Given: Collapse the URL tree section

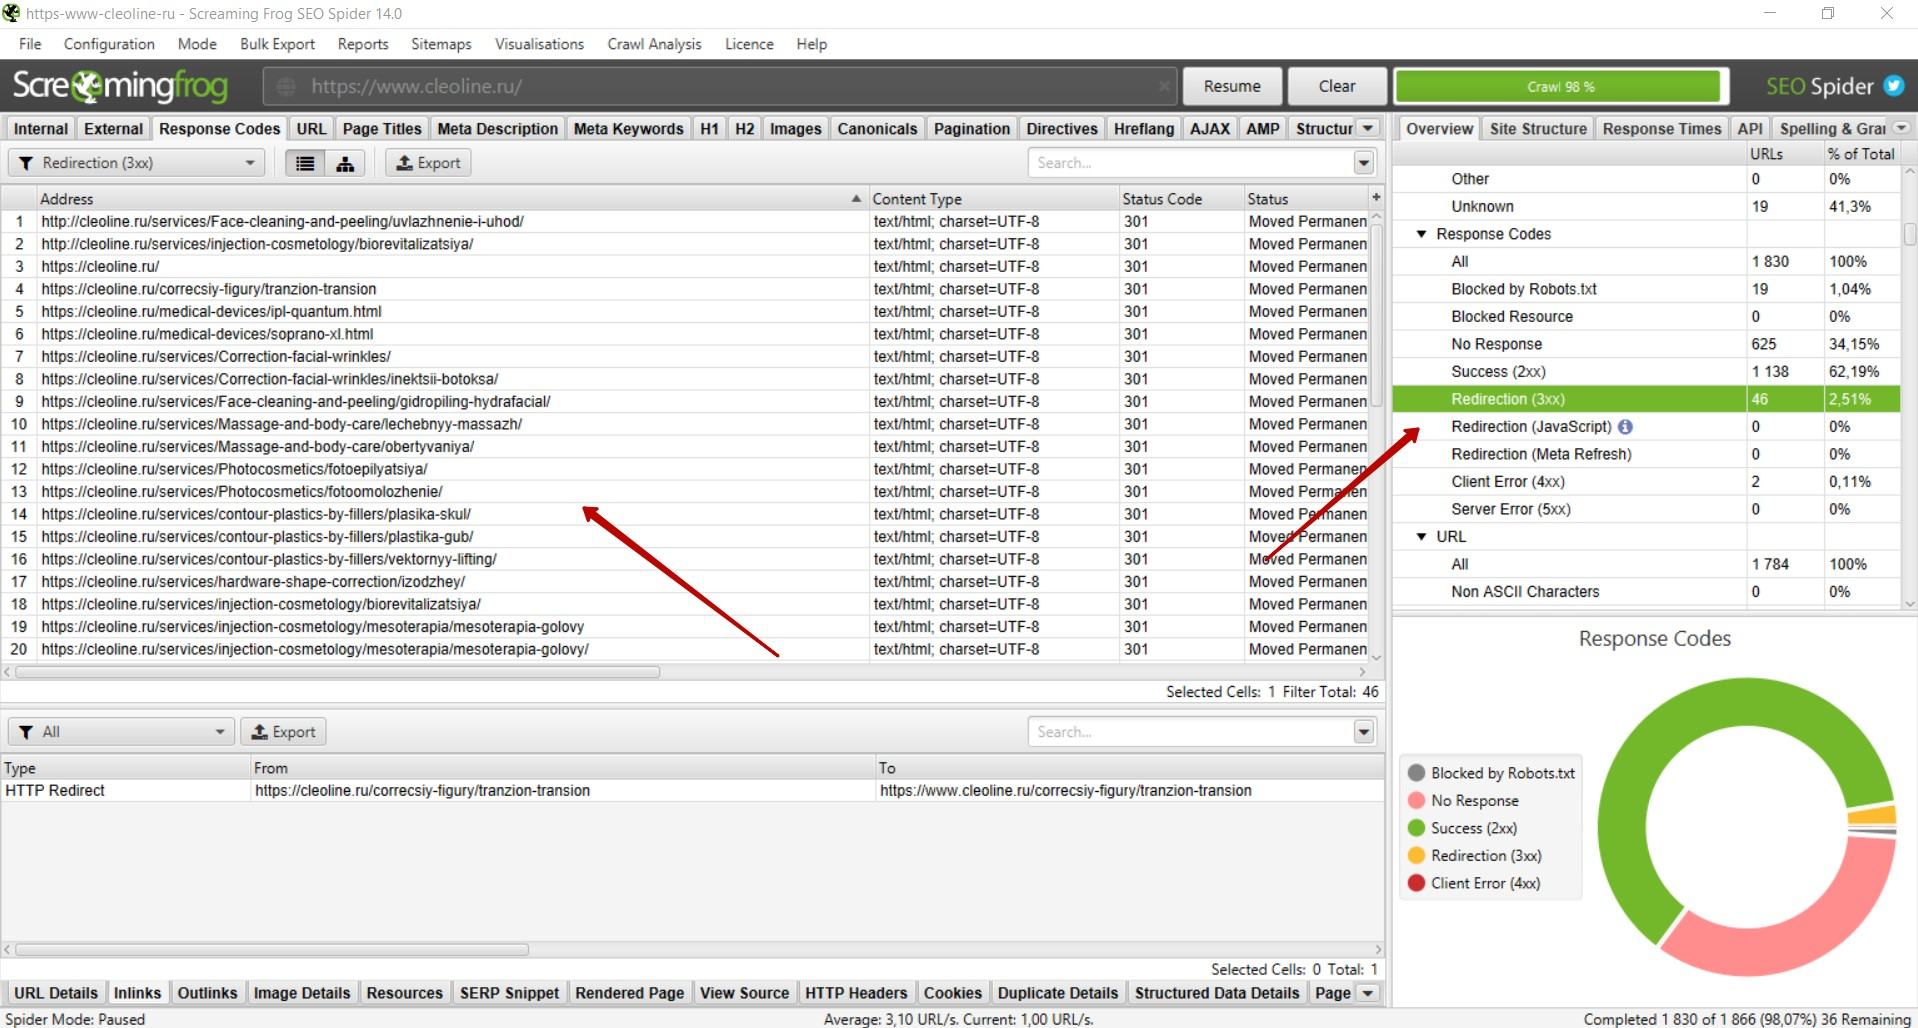Looking at the screenshot, I should coord(1421,537).
